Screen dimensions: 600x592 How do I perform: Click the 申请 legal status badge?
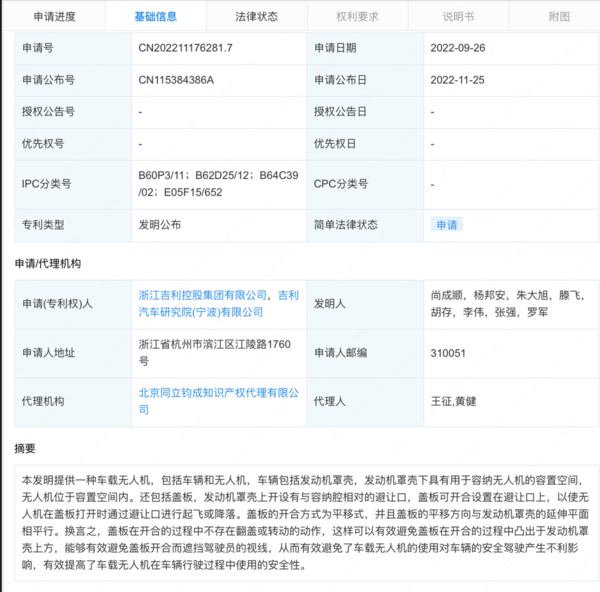(x=447, y=225)
